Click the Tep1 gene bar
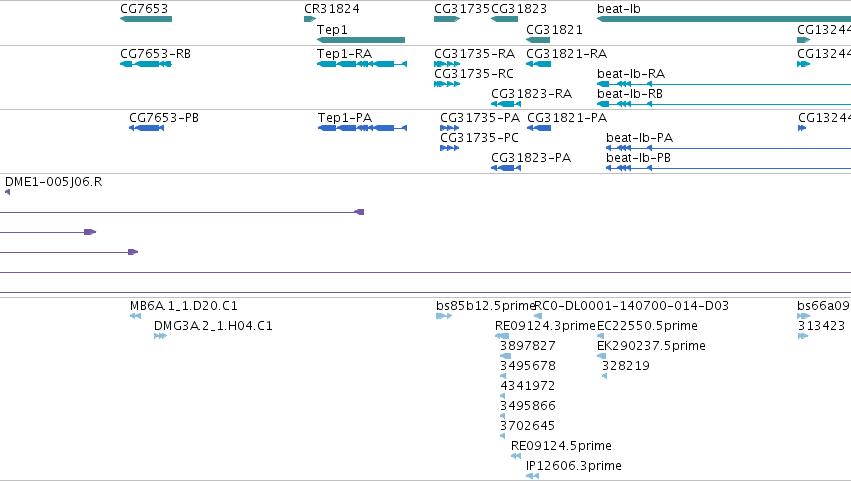 pyautogui.click(x=361, y=40)
